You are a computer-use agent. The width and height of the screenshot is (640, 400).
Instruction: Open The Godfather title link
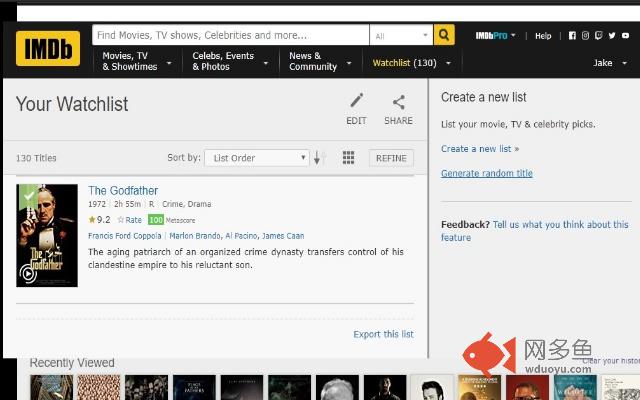pos(123,191)
